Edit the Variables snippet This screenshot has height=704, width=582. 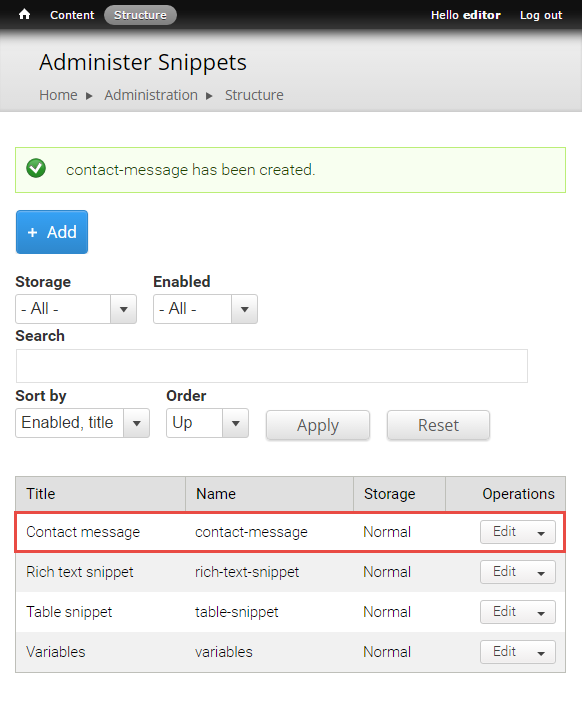click(504, 652)
